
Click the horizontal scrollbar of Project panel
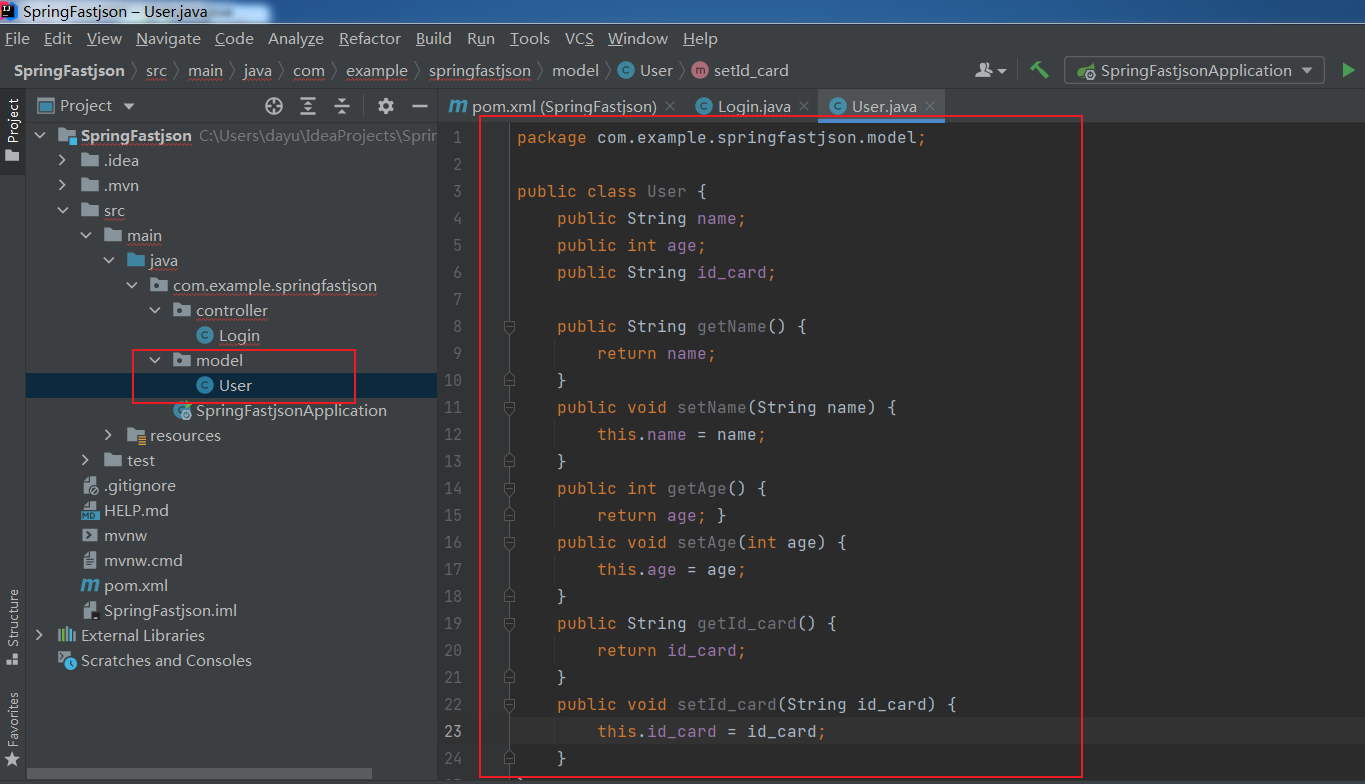(x=200, y=774)
